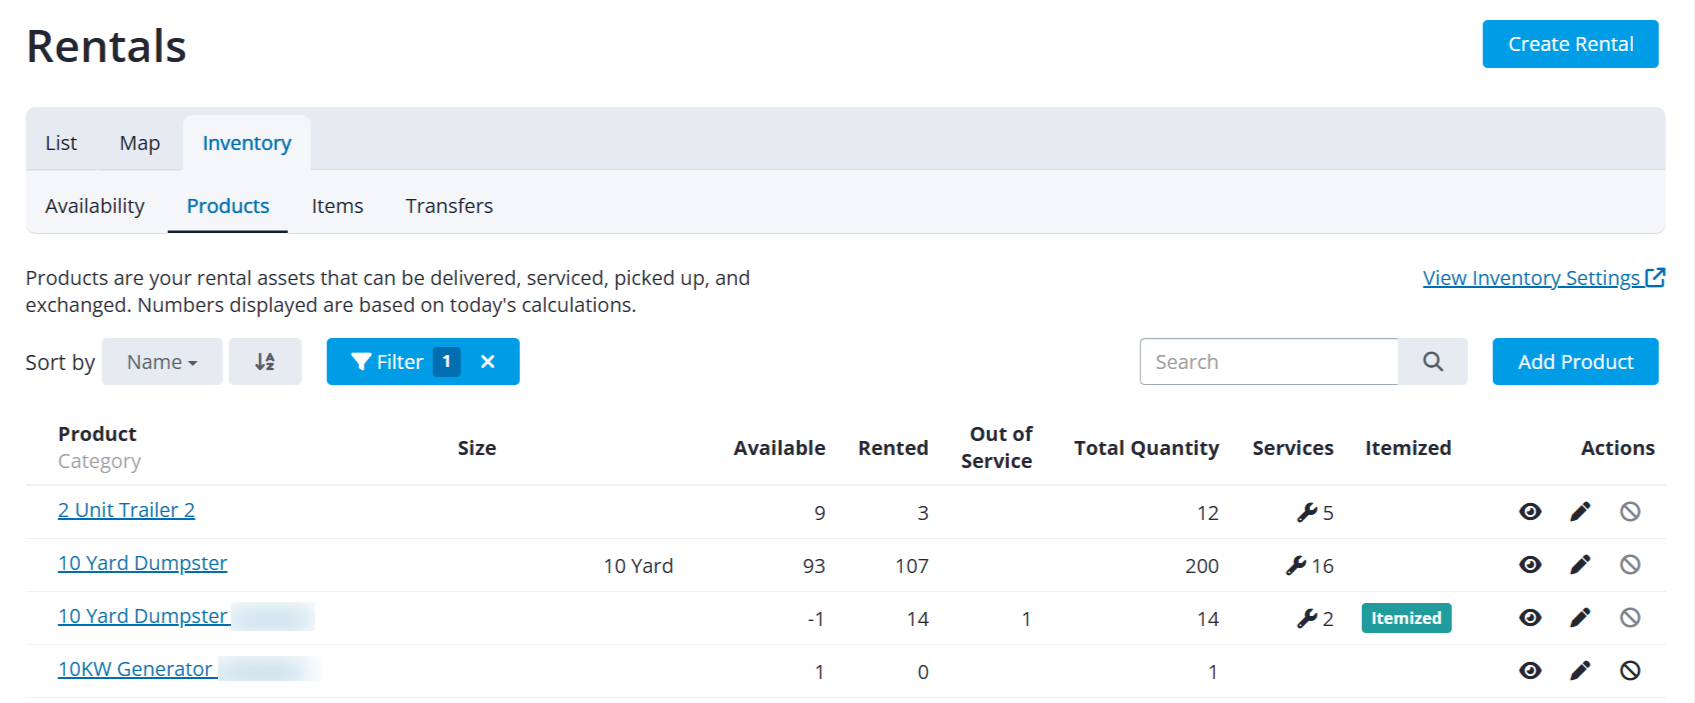Switch to the Map tab
The width and height of the screenshot is (1695, 703).
[140, 143]
